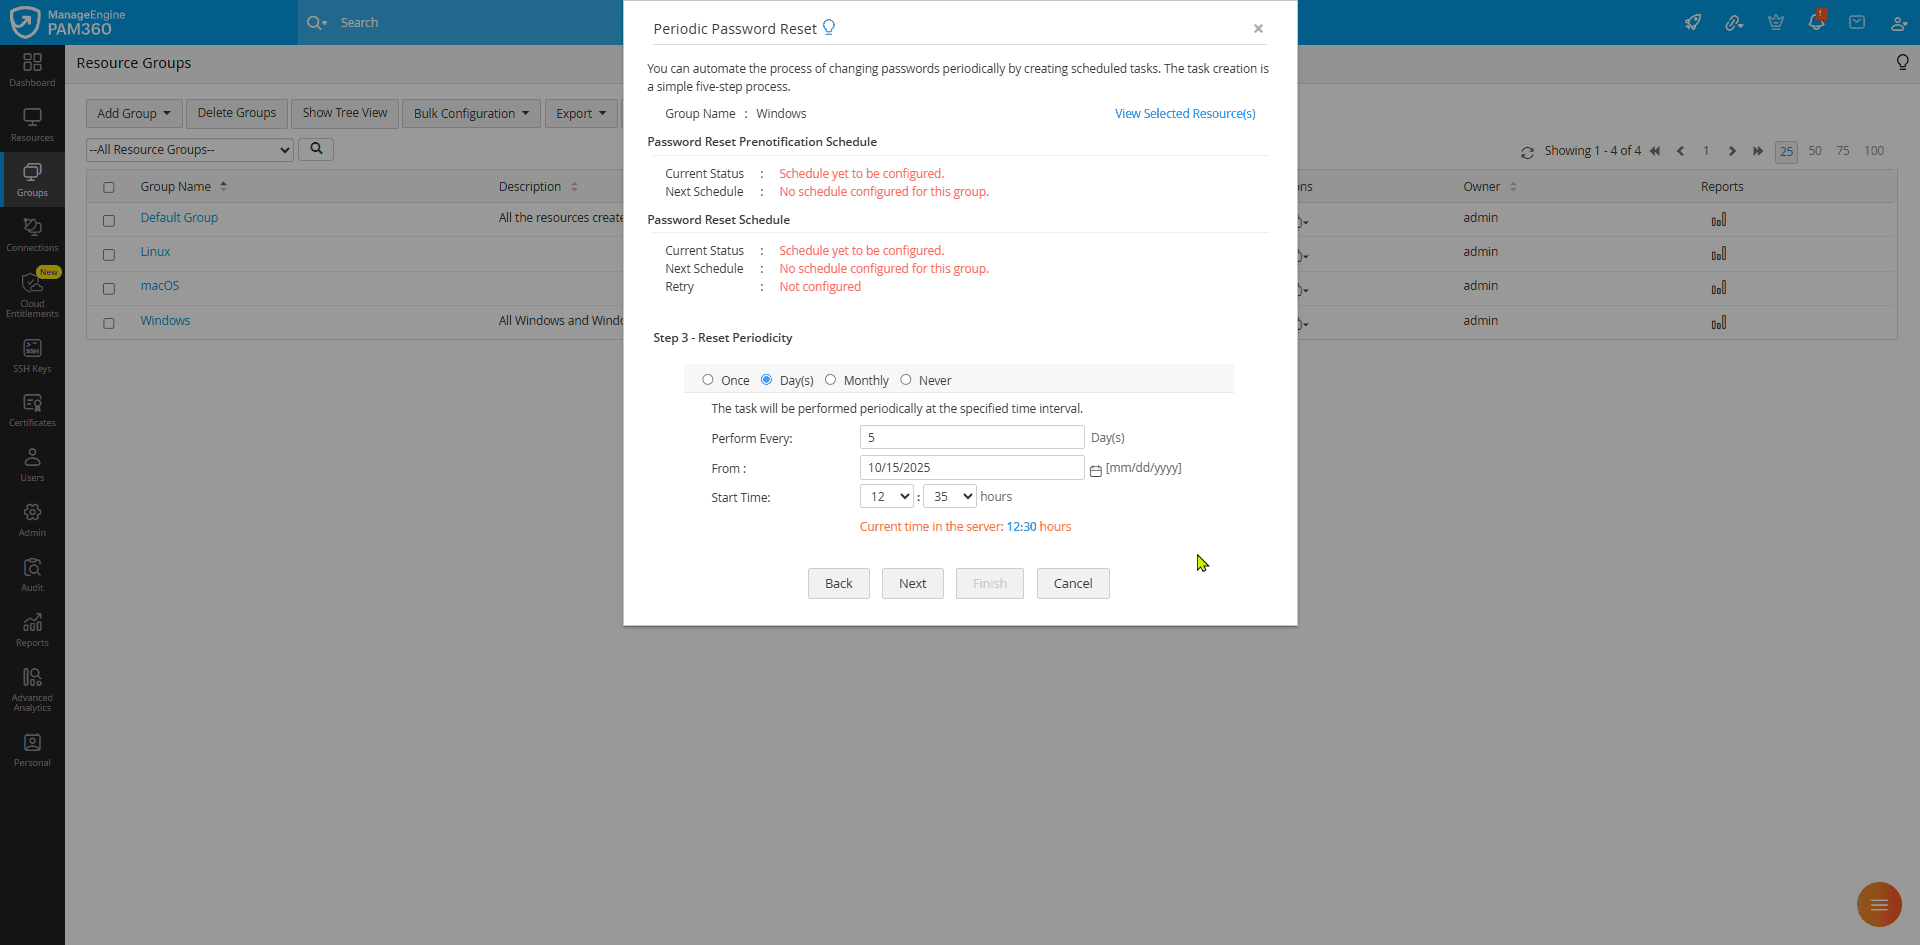Click the From date field
The image size is (1920, 945).
(972, 467)
